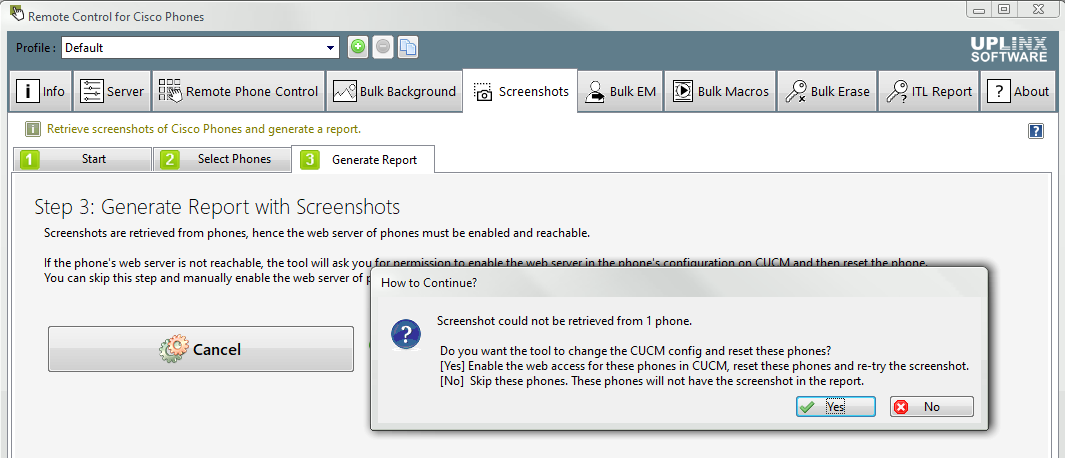Click the app icon in the title bar
The image size is (1065, 458).
(x=16, y=14)
